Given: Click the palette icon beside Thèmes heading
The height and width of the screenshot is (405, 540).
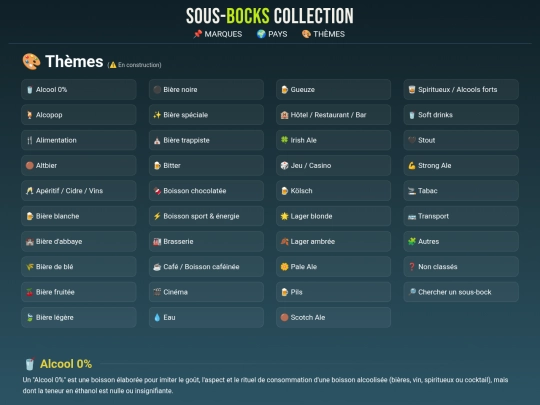Looking at the screenshot, I should [31, 62].
